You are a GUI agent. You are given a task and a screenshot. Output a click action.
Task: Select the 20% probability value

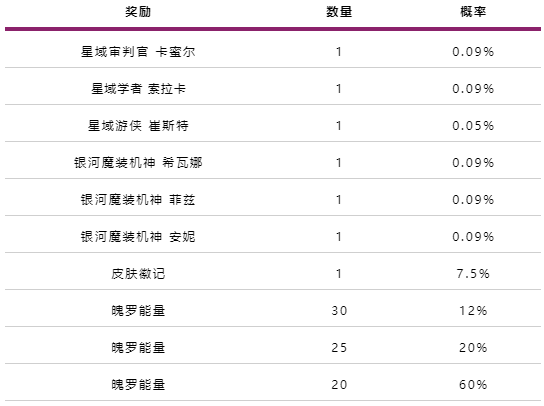pos(473,348)
